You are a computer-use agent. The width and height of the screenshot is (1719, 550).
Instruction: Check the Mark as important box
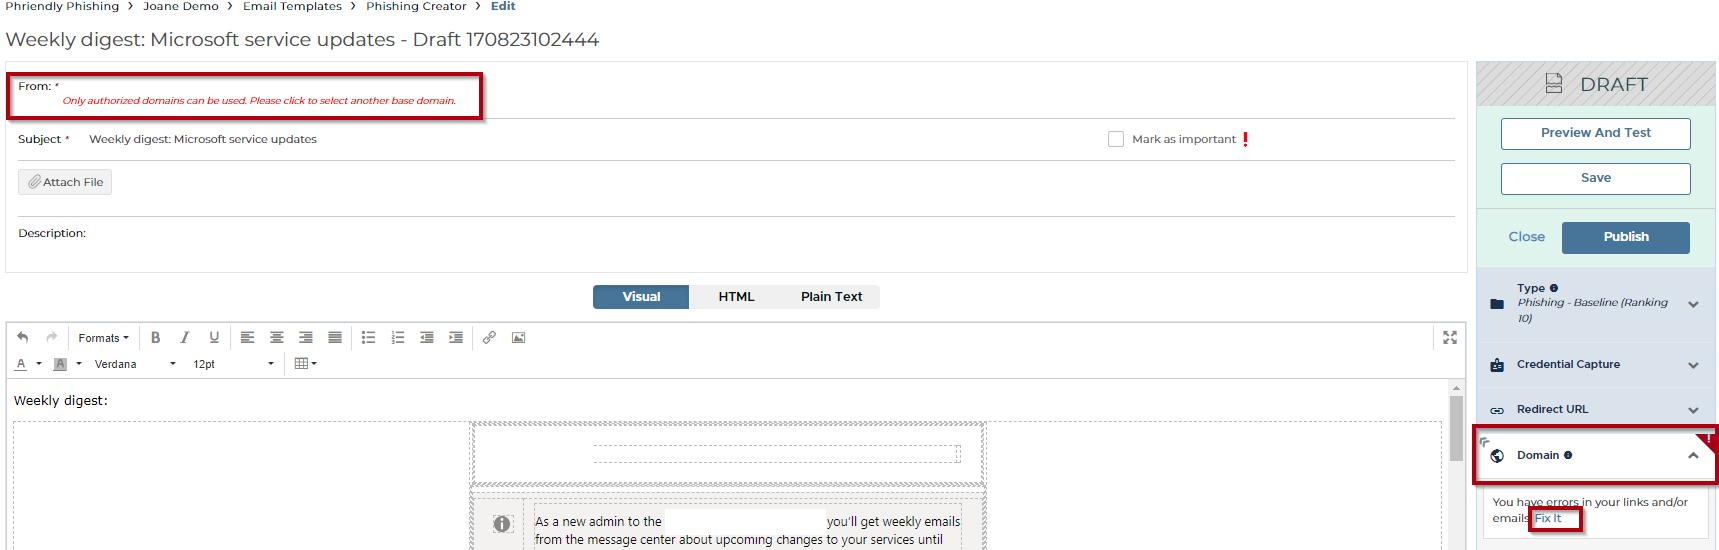point(1116,140)
